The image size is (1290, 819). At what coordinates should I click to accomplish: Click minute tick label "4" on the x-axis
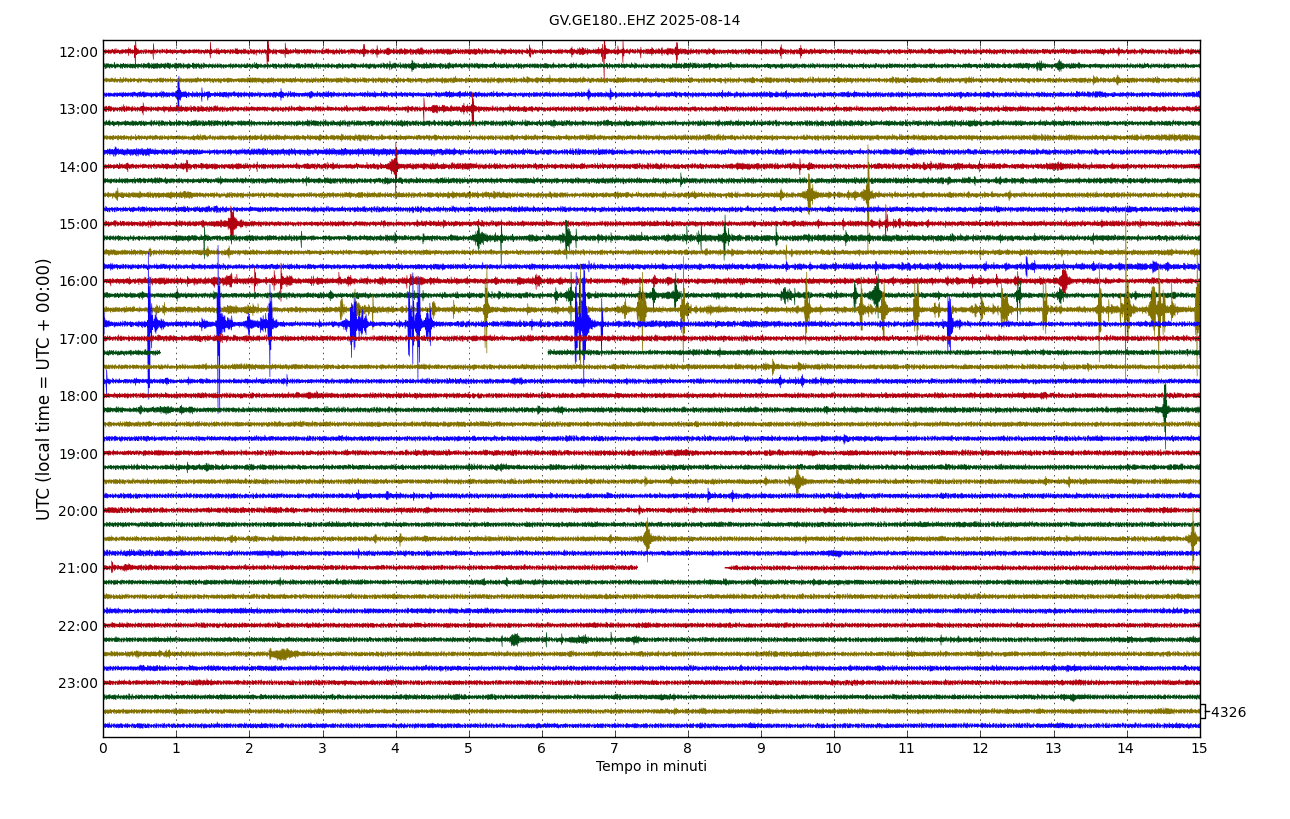point(395,748)
